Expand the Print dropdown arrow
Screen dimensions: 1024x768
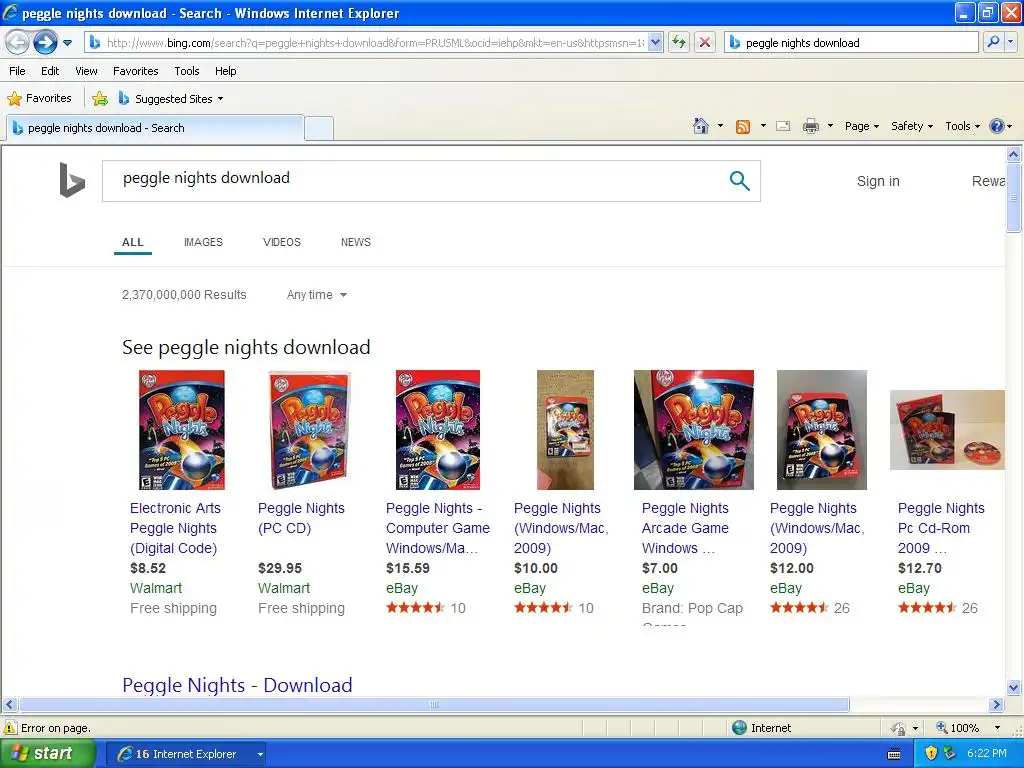[x=830, y=126]
